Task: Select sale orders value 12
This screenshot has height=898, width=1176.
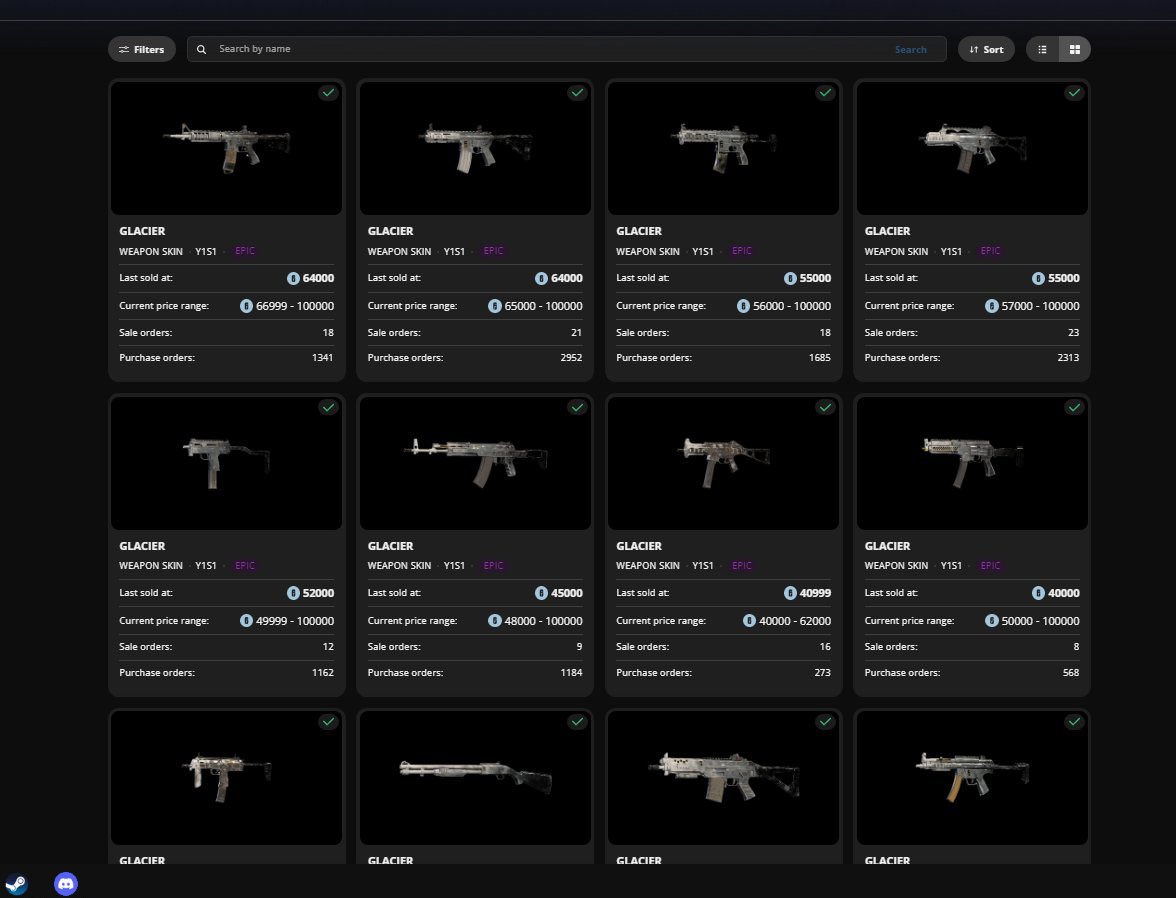Action: pos(328,647)
